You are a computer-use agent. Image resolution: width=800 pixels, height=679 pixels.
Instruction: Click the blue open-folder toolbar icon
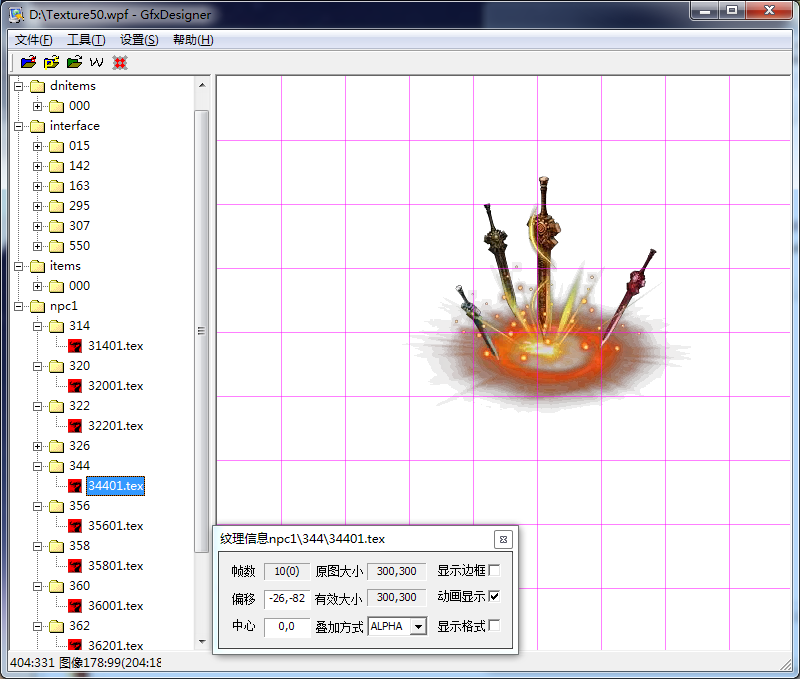[x=29, y=62]
